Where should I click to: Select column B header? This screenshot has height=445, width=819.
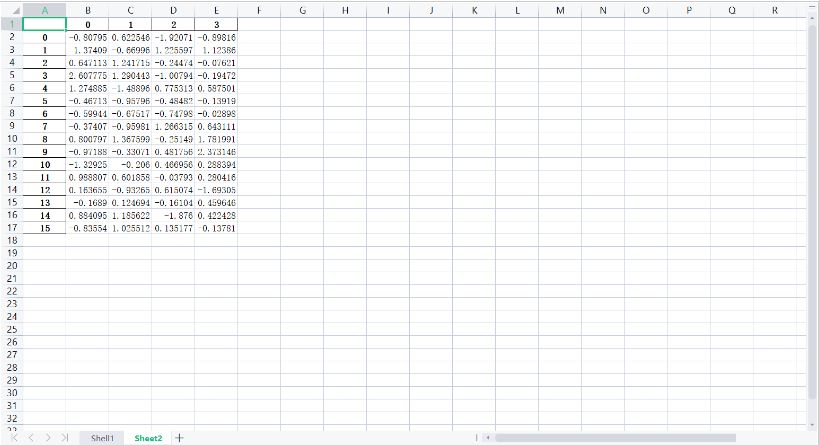(x=87, y=10)
